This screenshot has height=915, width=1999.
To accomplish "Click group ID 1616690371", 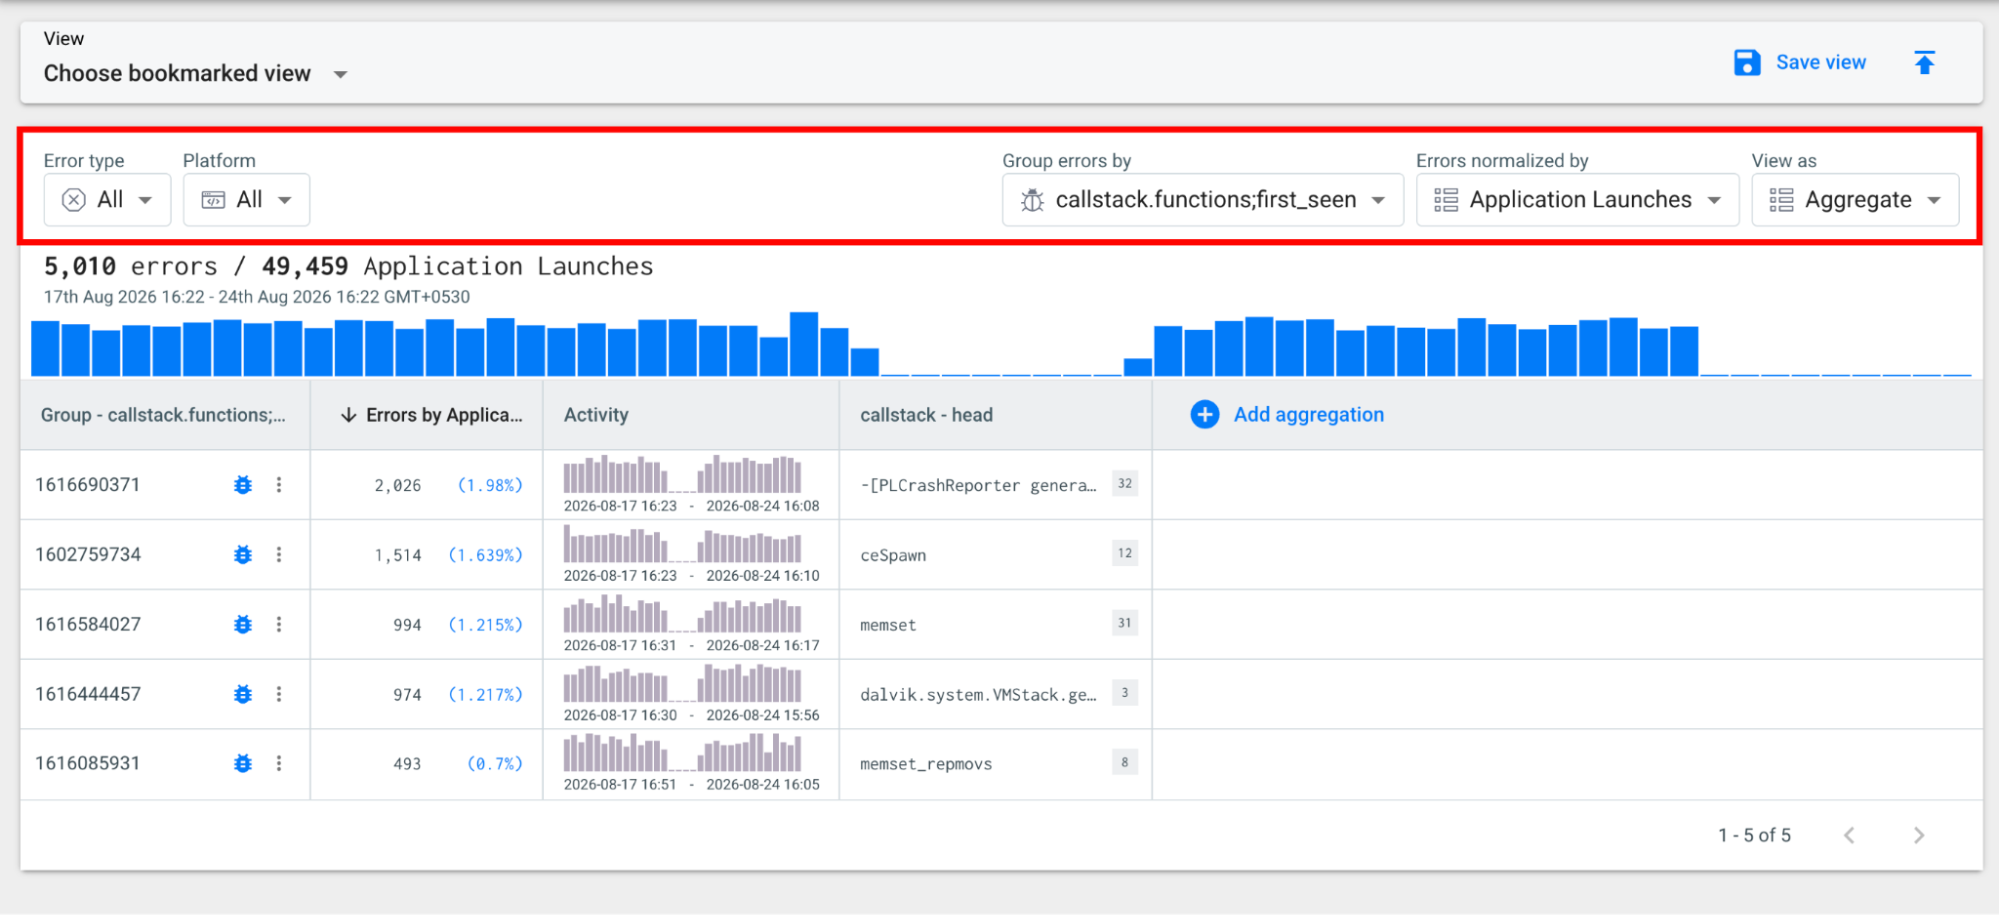I will [x=88, y=485].
